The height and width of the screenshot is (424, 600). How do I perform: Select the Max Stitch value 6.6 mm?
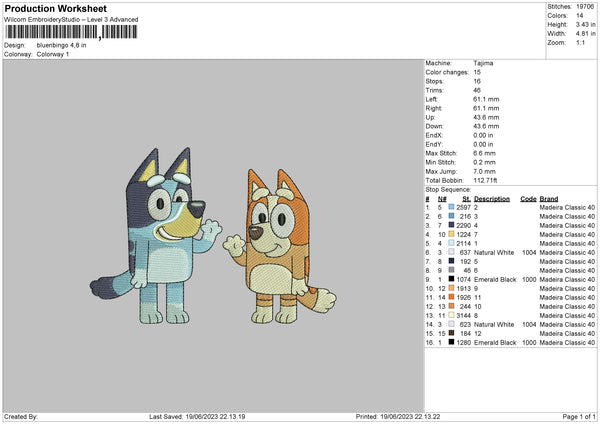point(484,153)
